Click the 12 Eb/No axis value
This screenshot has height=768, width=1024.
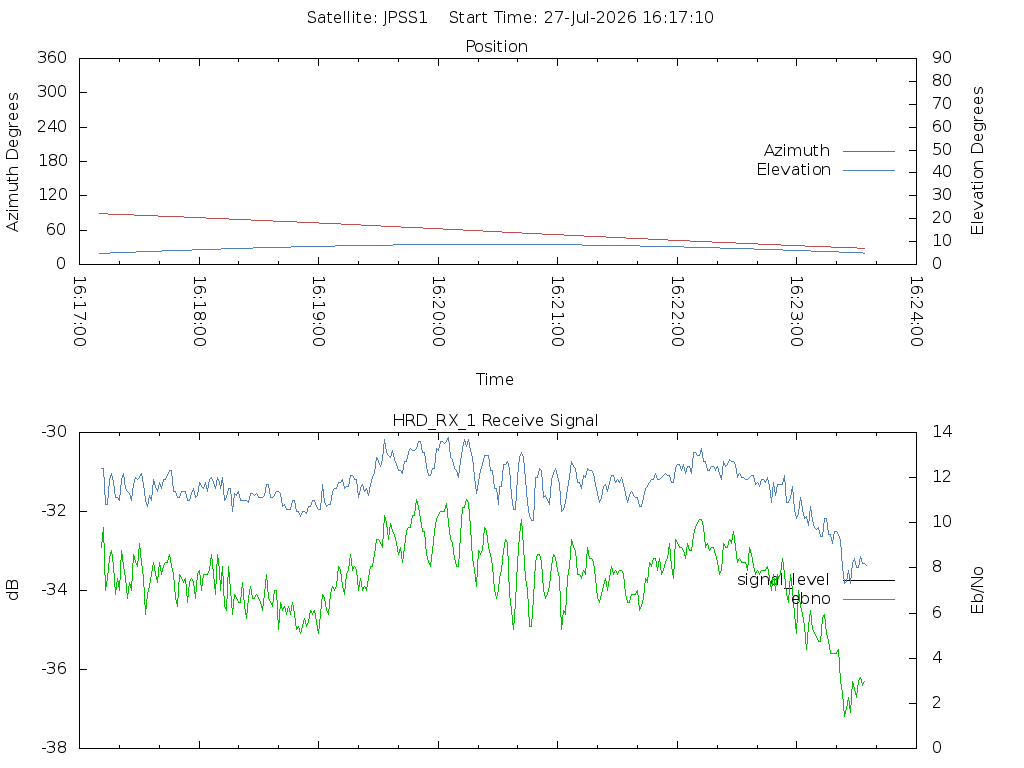click(x=942, y=476)
